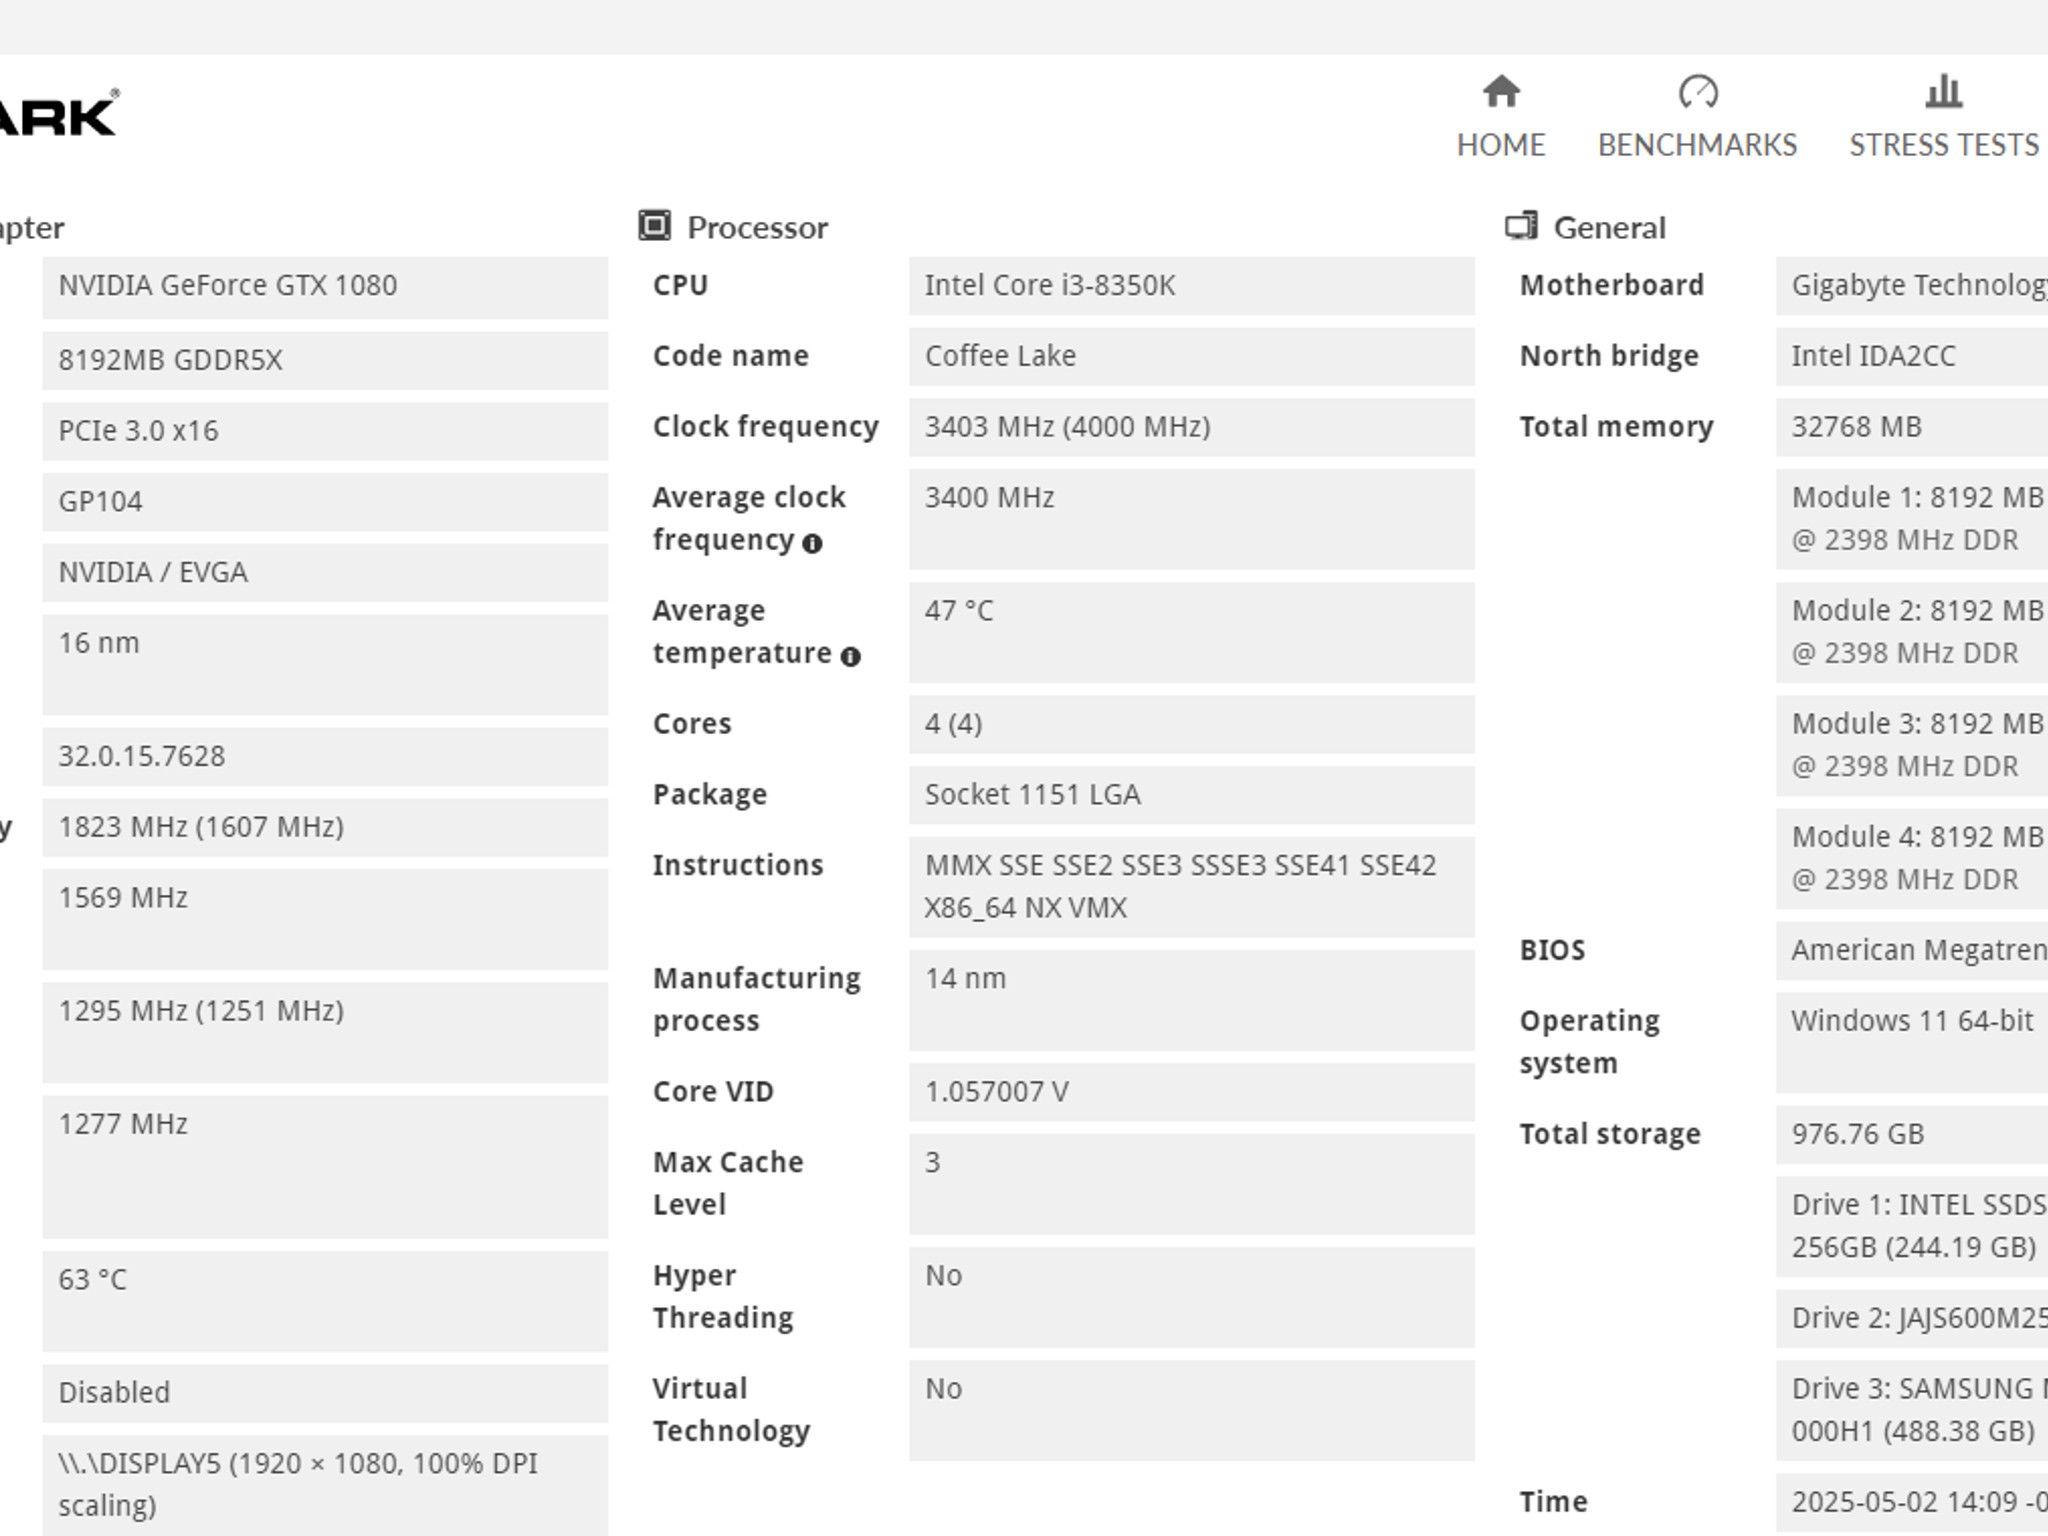Click info icon beside Average temperature
The width and height of the screenshot is (2048, 1536).
click(x=850, y=656)
